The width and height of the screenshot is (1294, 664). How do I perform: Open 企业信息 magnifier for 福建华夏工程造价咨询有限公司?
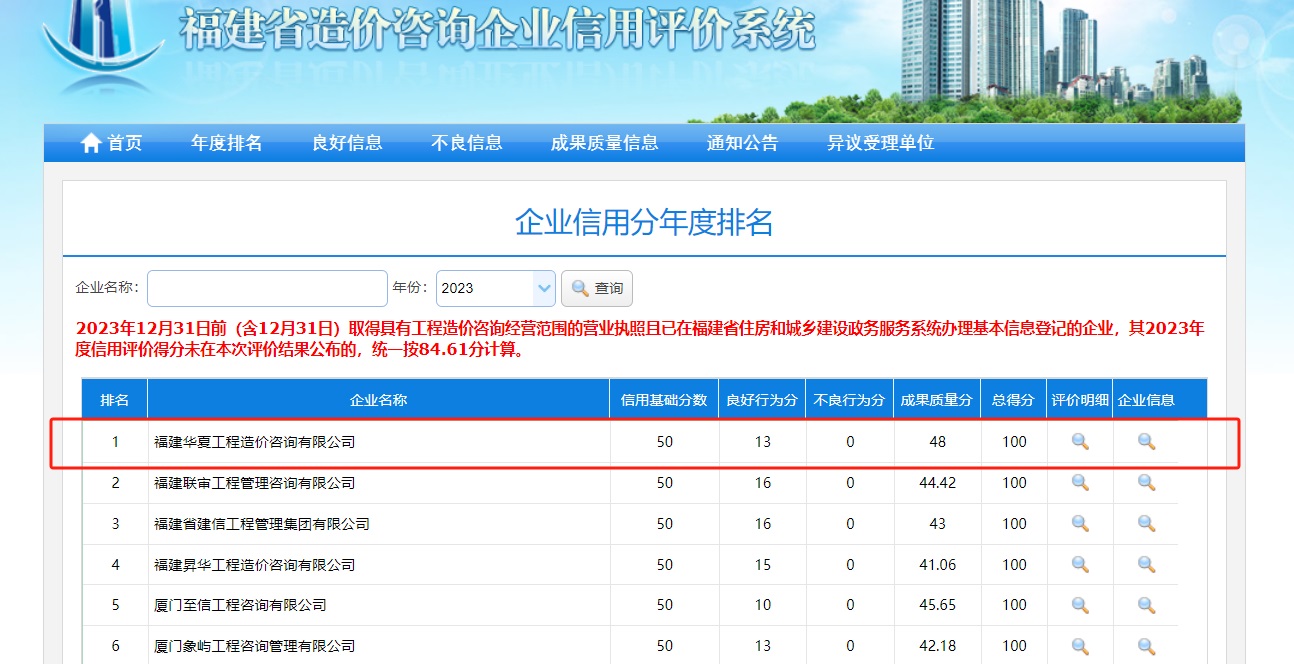pos(1146,442)
